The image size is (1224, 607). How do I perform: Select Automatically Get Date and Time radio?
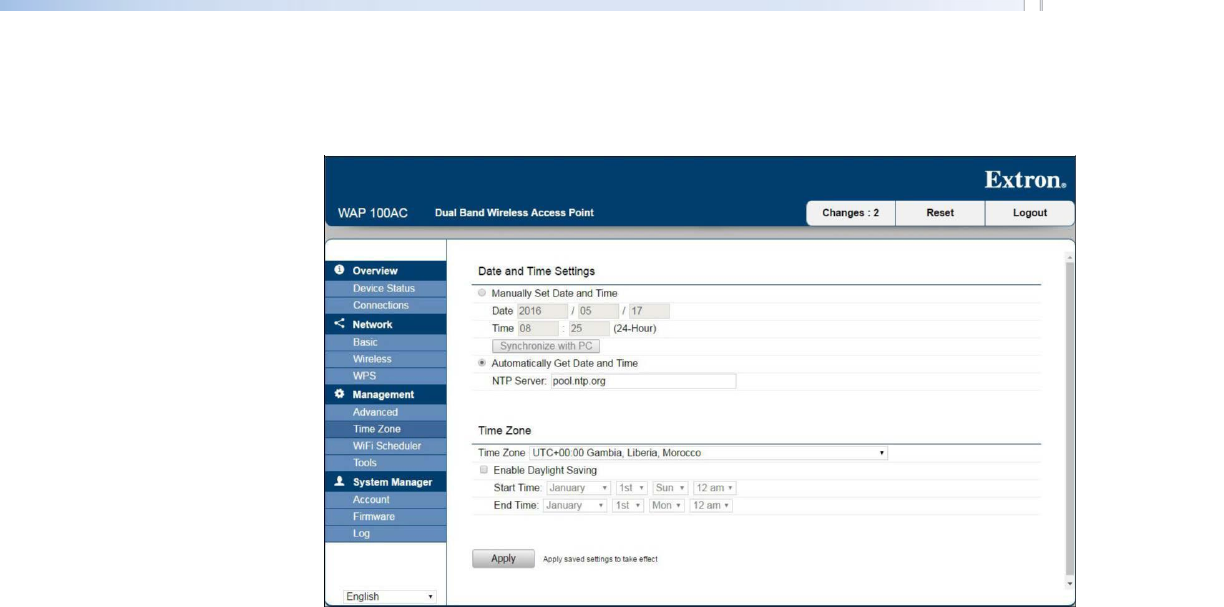tap(483, 363)
